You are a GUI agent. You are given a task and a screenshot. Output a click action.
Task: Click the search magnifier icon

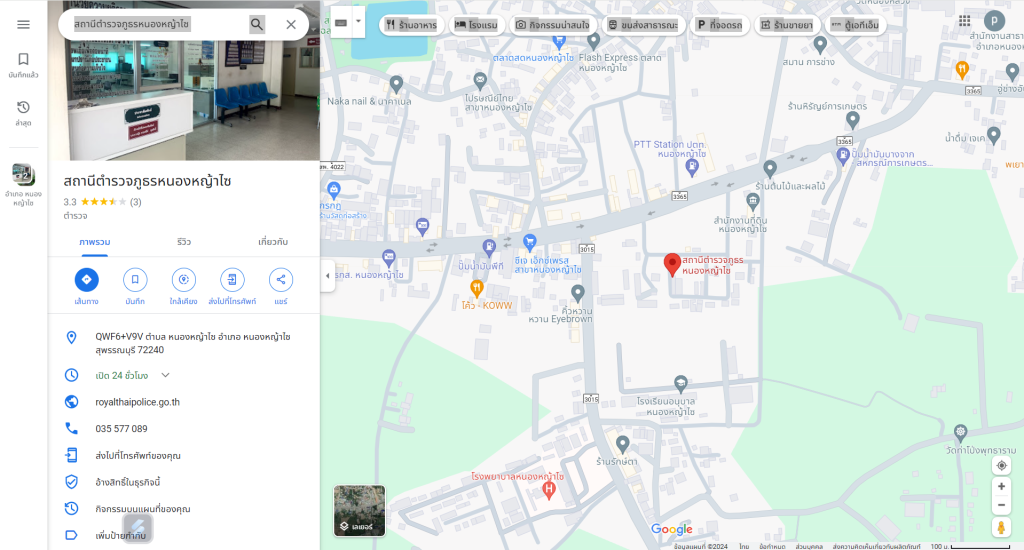(x=257, y=24)
